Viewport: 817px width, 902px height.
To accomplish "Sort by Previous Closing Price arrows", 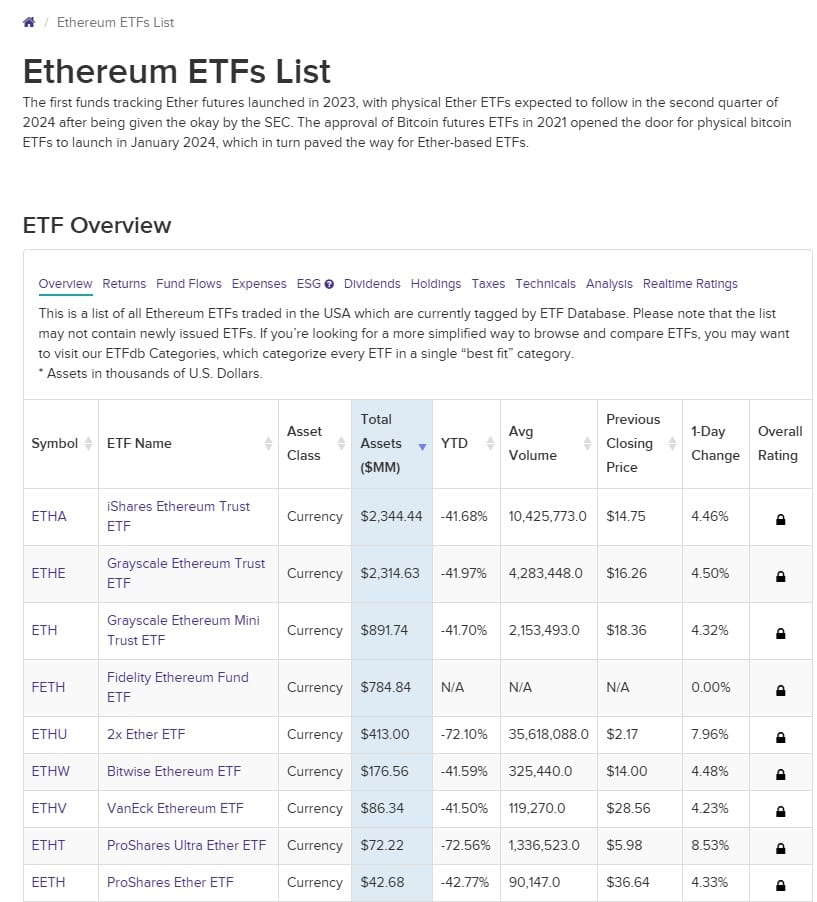I will [672, 444].
